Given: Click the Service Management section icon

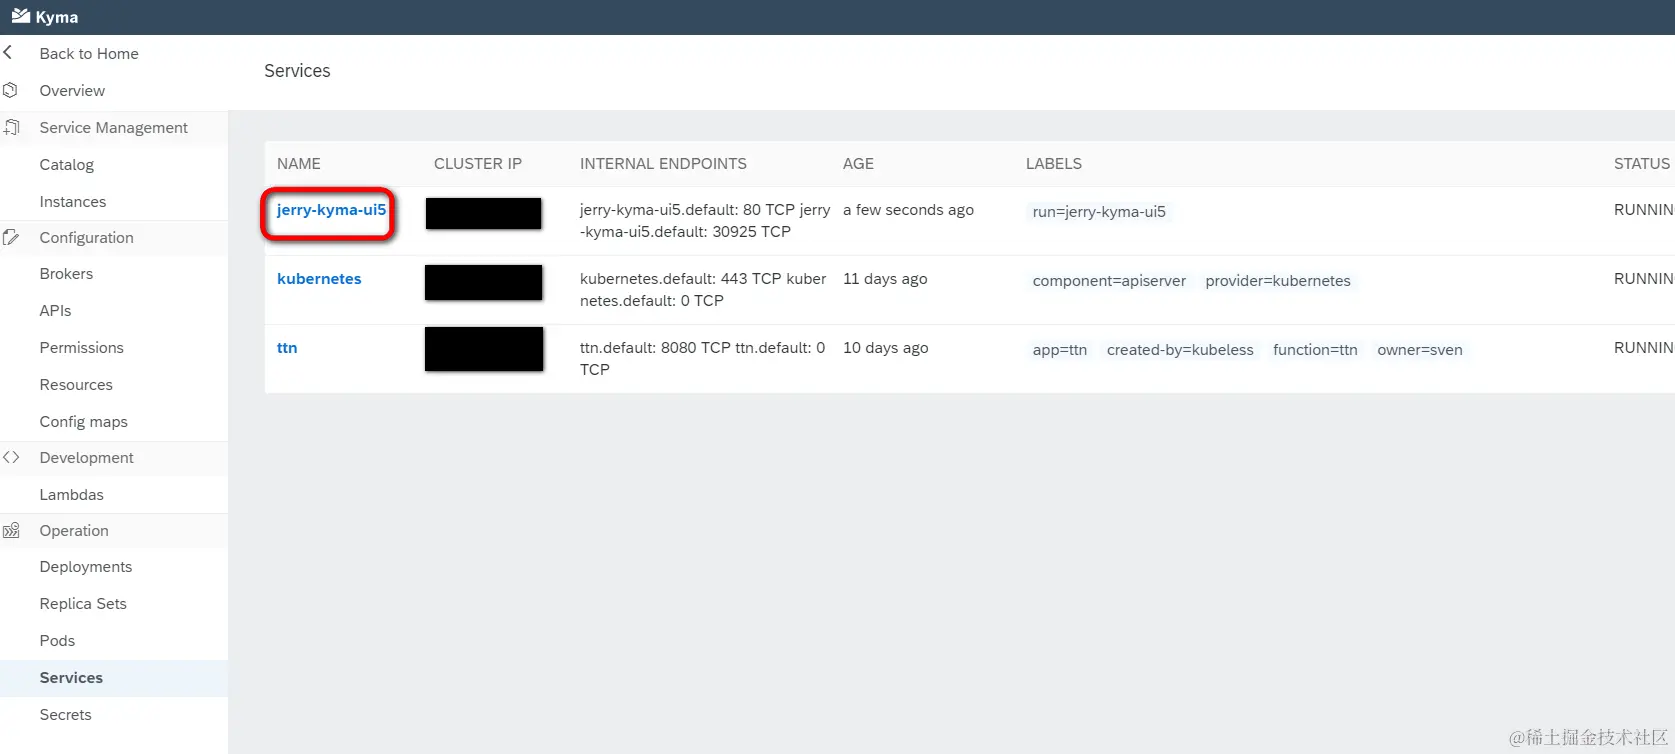Looking at the screenshot, I should [12, 127].
